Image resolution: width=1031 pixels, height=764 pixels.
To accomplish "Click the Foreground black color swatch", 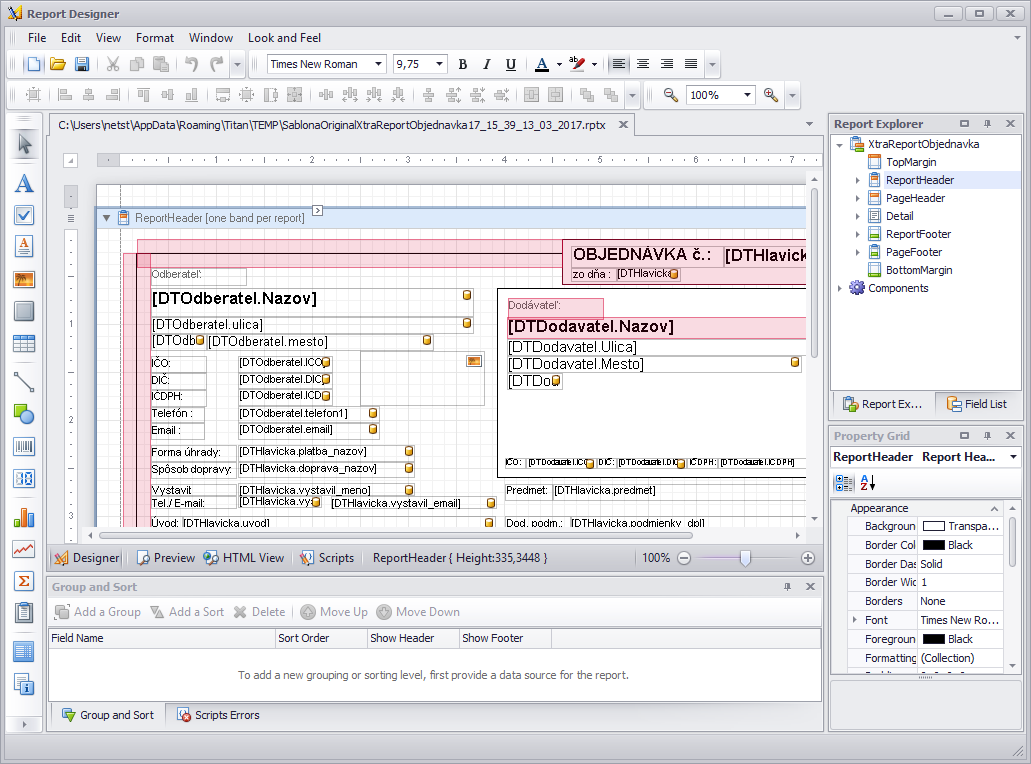I will [933, 639].
